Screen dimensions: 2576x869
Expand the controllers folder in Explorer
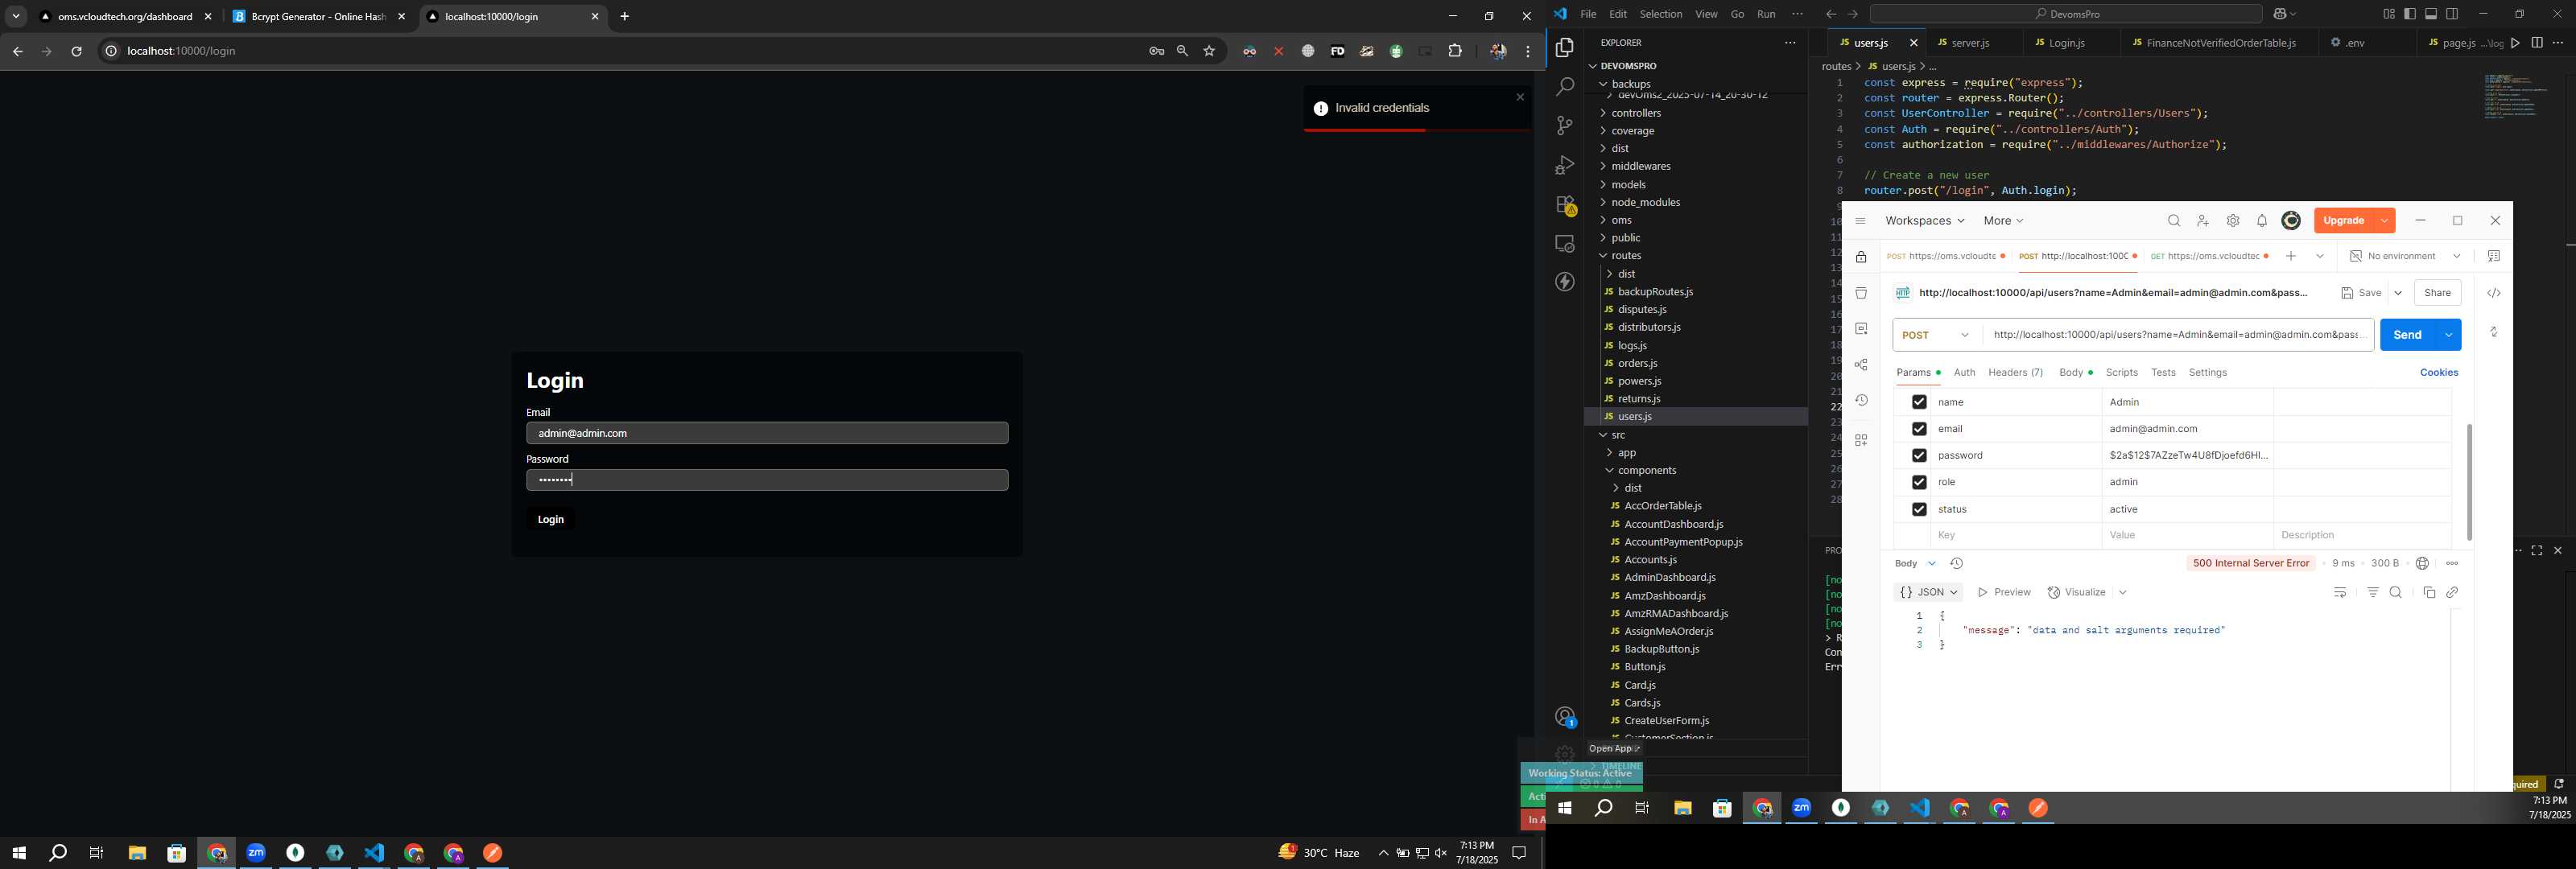1635,113
